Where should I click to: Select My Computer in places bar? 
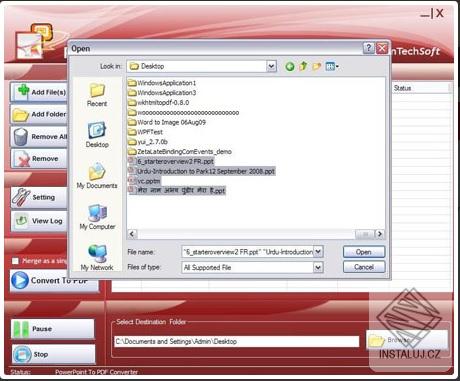click(97, 217)
